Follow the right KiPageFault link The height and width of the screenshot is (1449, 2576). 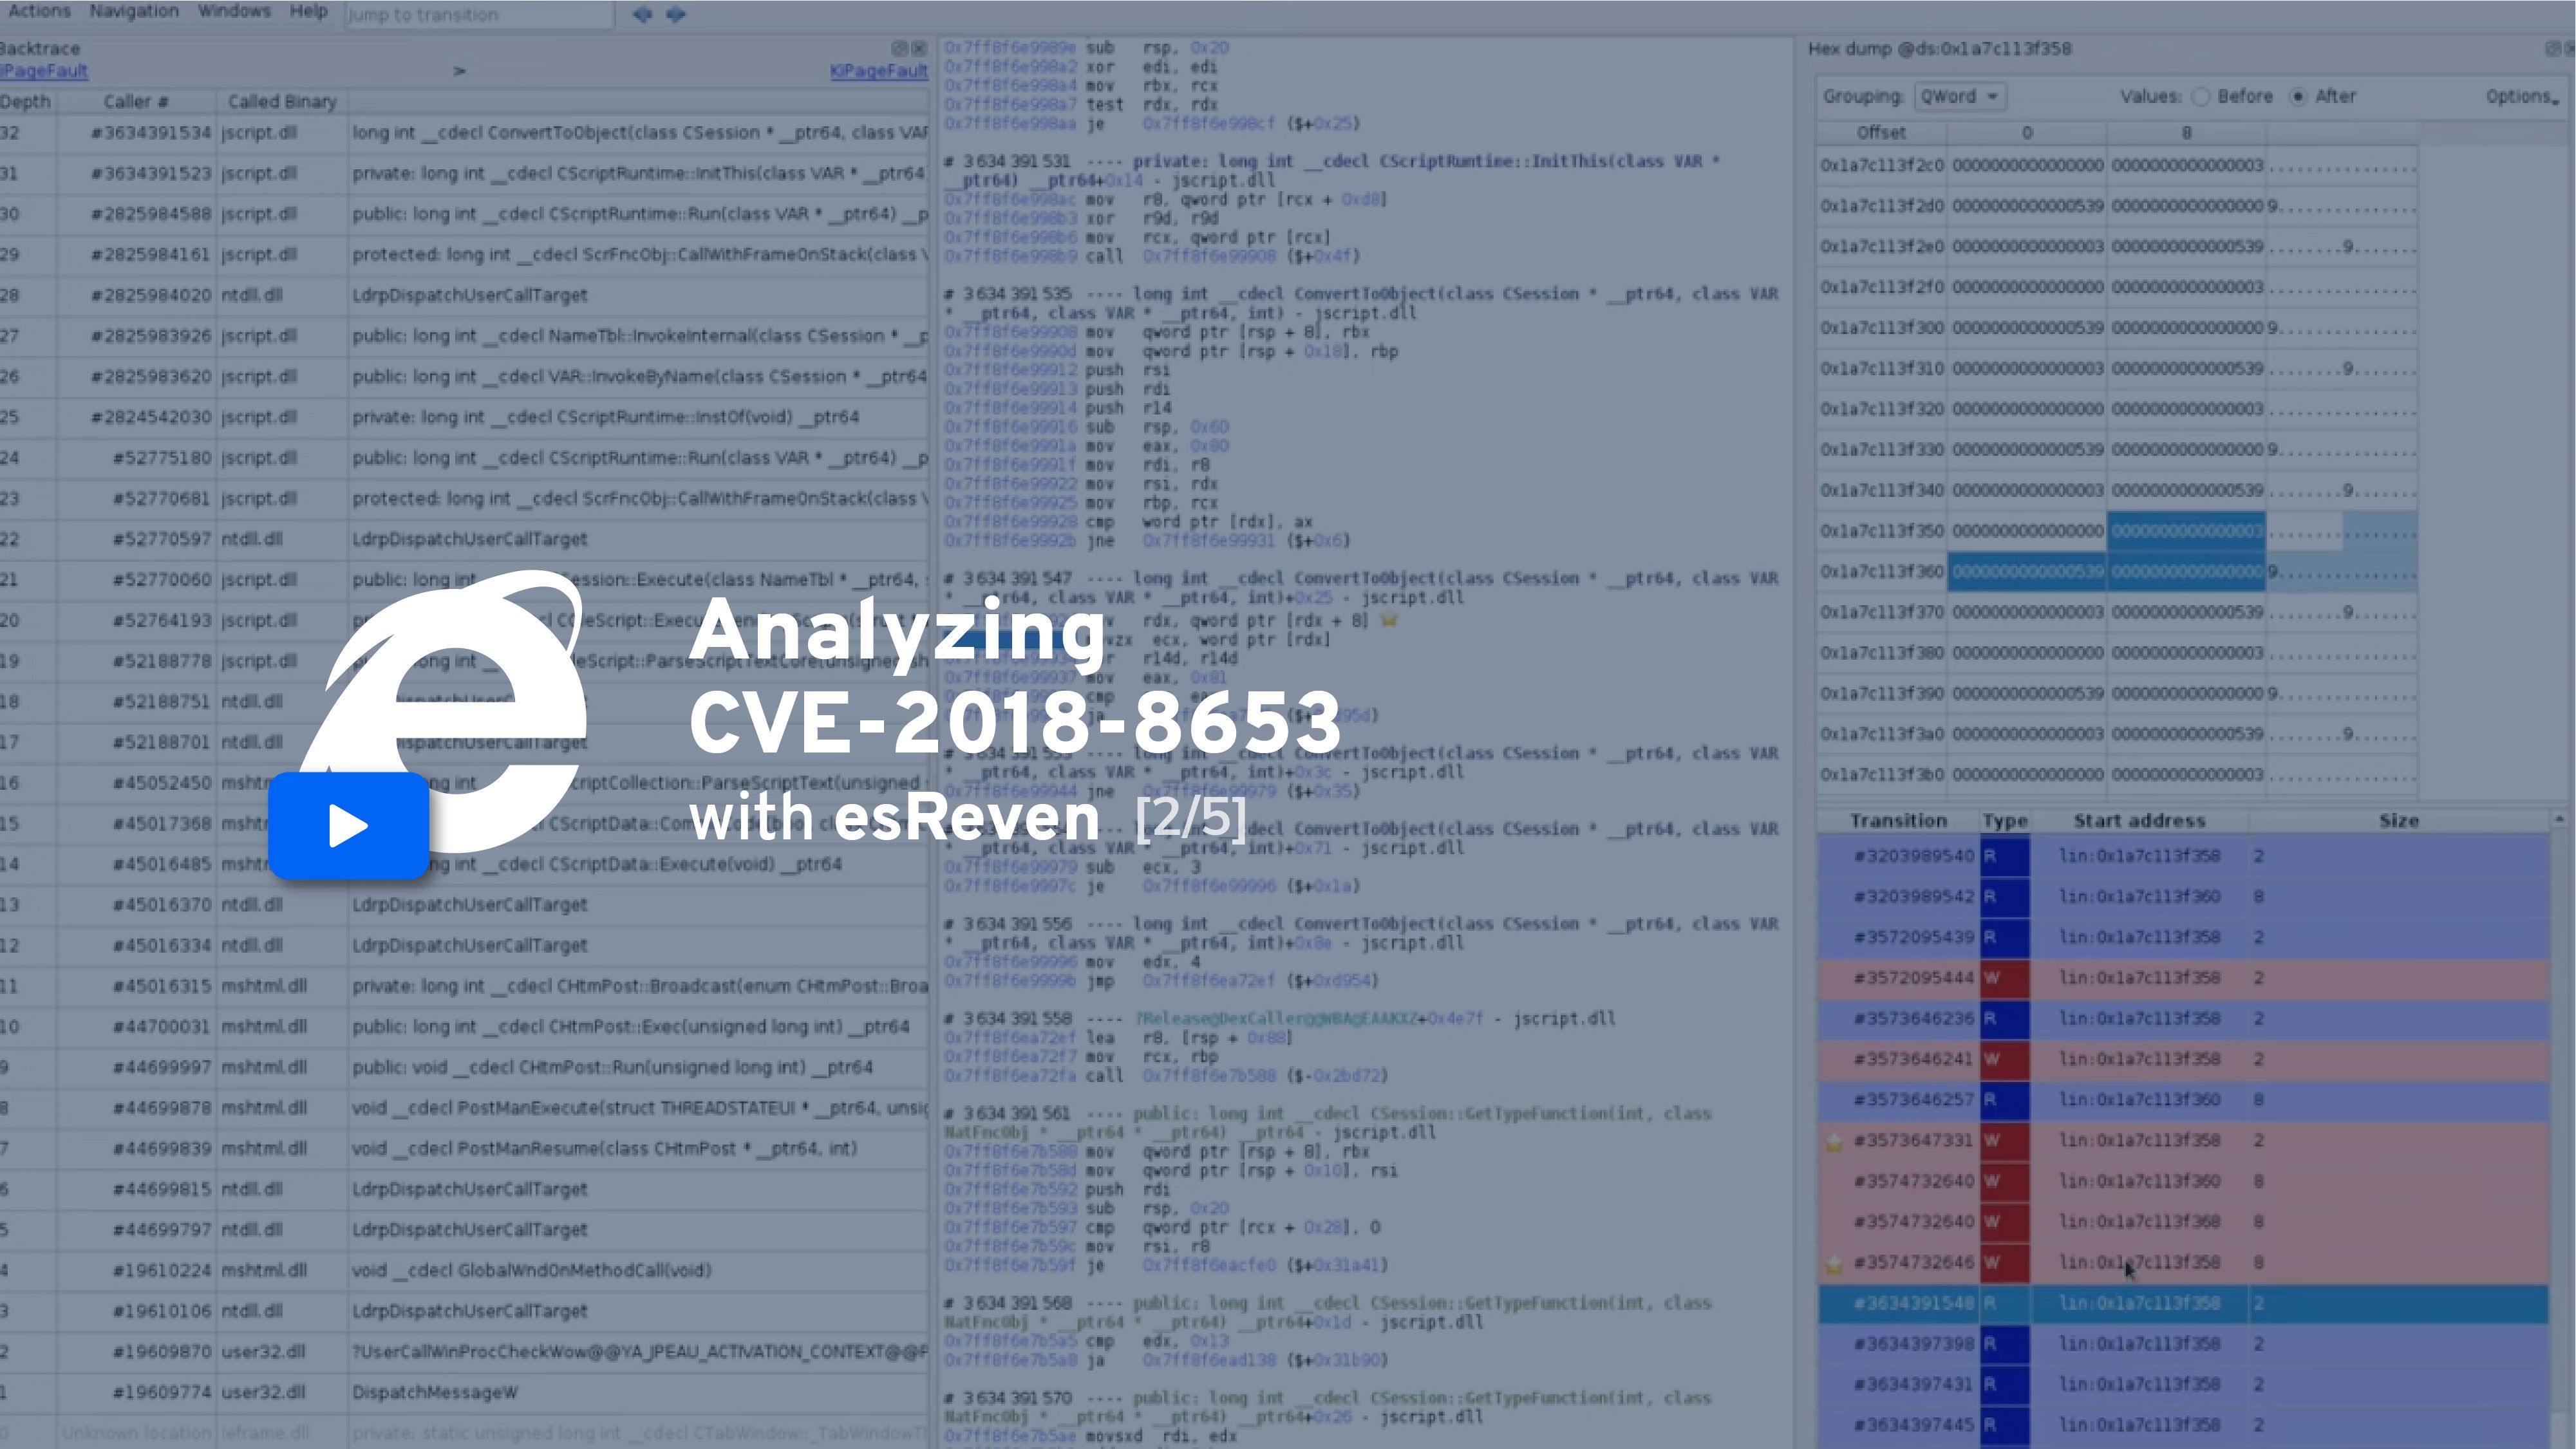878,71
